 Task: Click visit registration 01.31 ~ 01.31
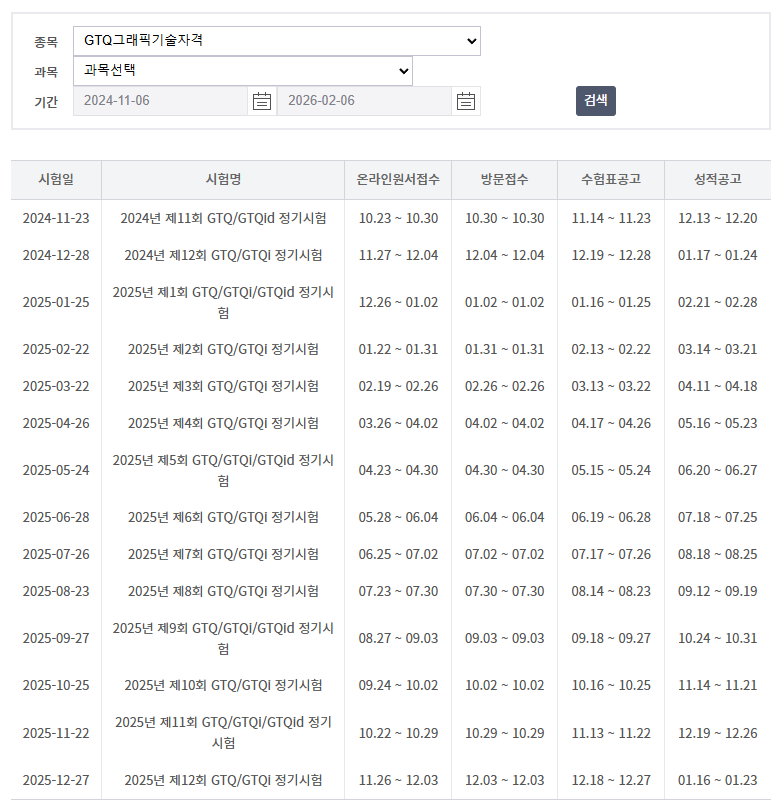505,349
